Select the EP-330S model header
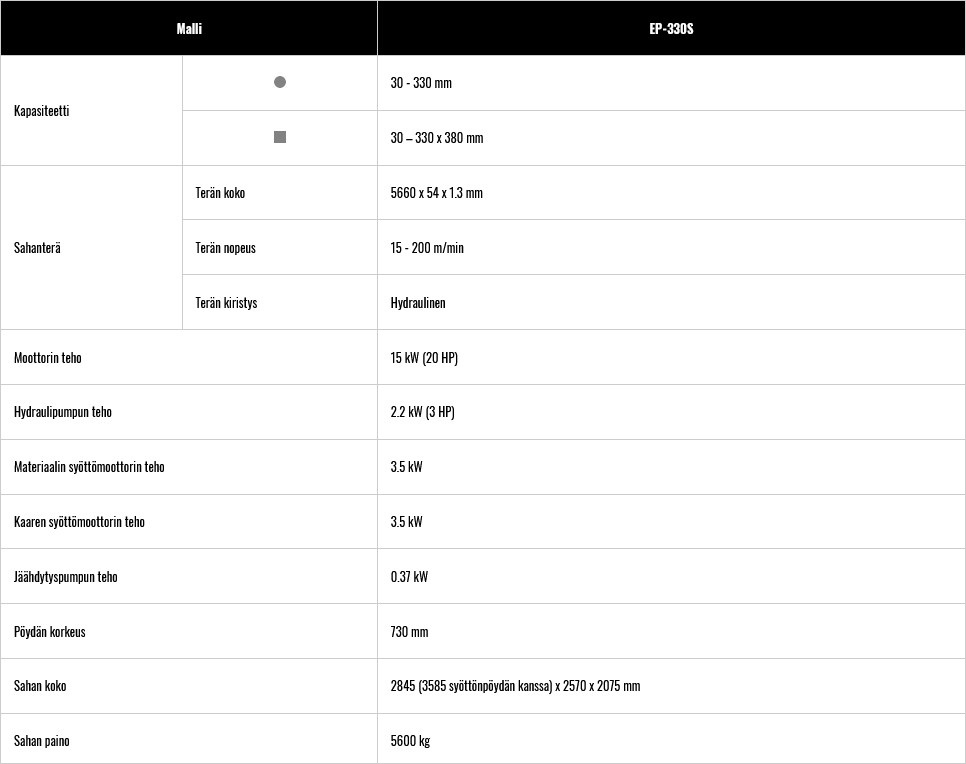The height and width of the screenshot is (764, 966). click(672, 28)
